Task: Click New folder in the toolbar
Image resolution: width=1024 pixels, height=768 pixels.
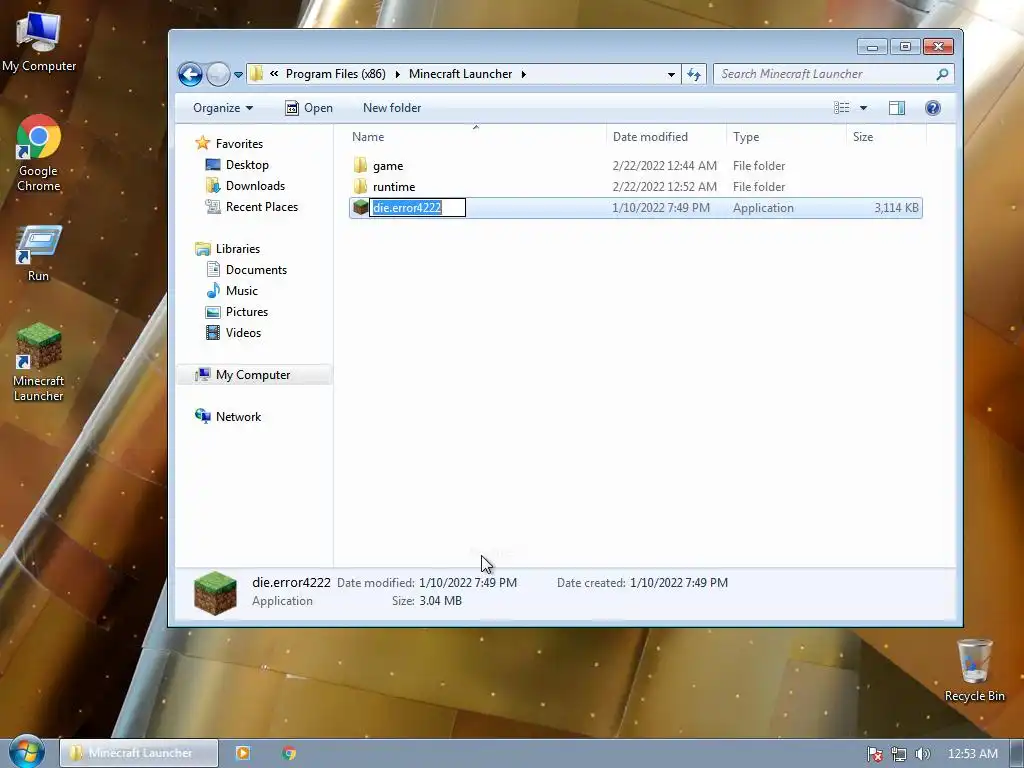Action: tap(392, 108)
